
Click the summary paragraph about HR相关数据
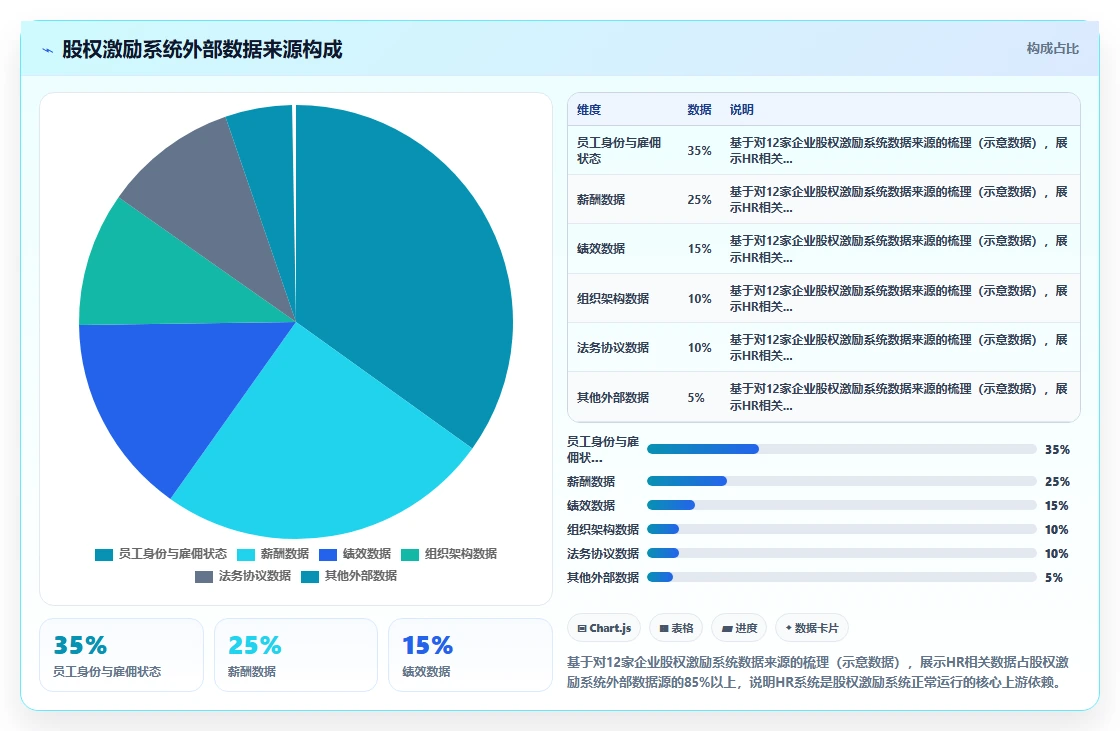coord(818,672)
